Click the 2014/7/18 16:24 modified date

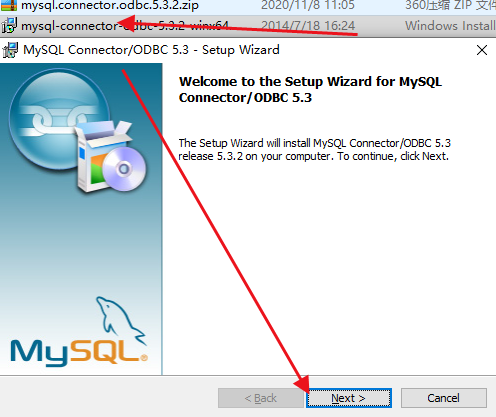pyautogui.click(x=308, y=26)
